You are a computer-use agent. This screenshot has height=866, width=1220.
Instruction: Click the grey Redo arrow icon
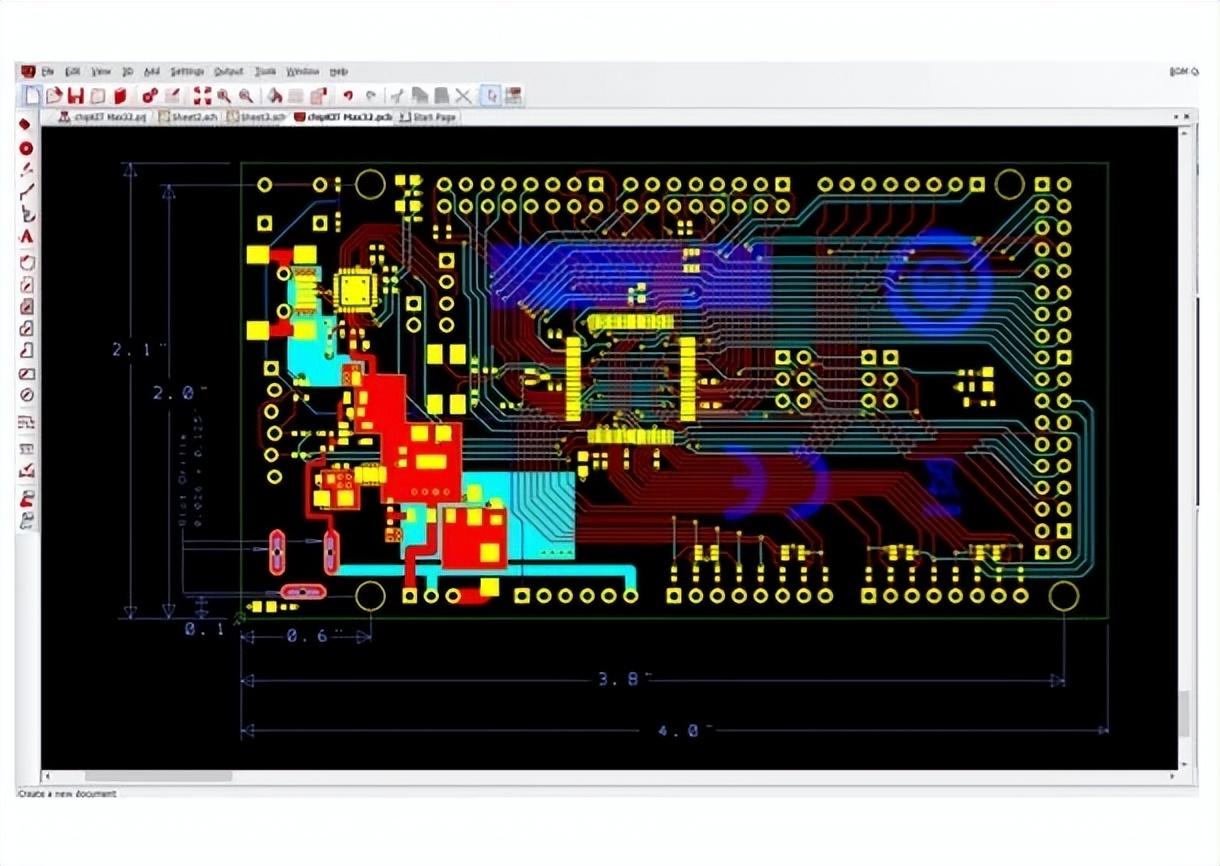370,96
